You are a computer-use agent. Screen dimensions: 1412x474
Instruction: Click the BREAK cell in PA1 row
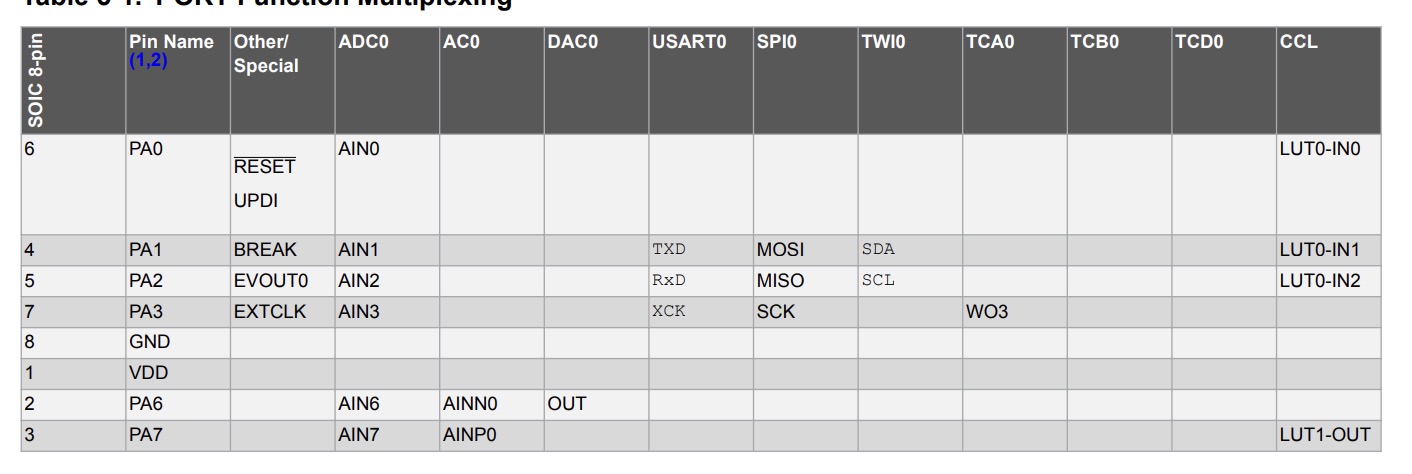(x=265, y=249)
